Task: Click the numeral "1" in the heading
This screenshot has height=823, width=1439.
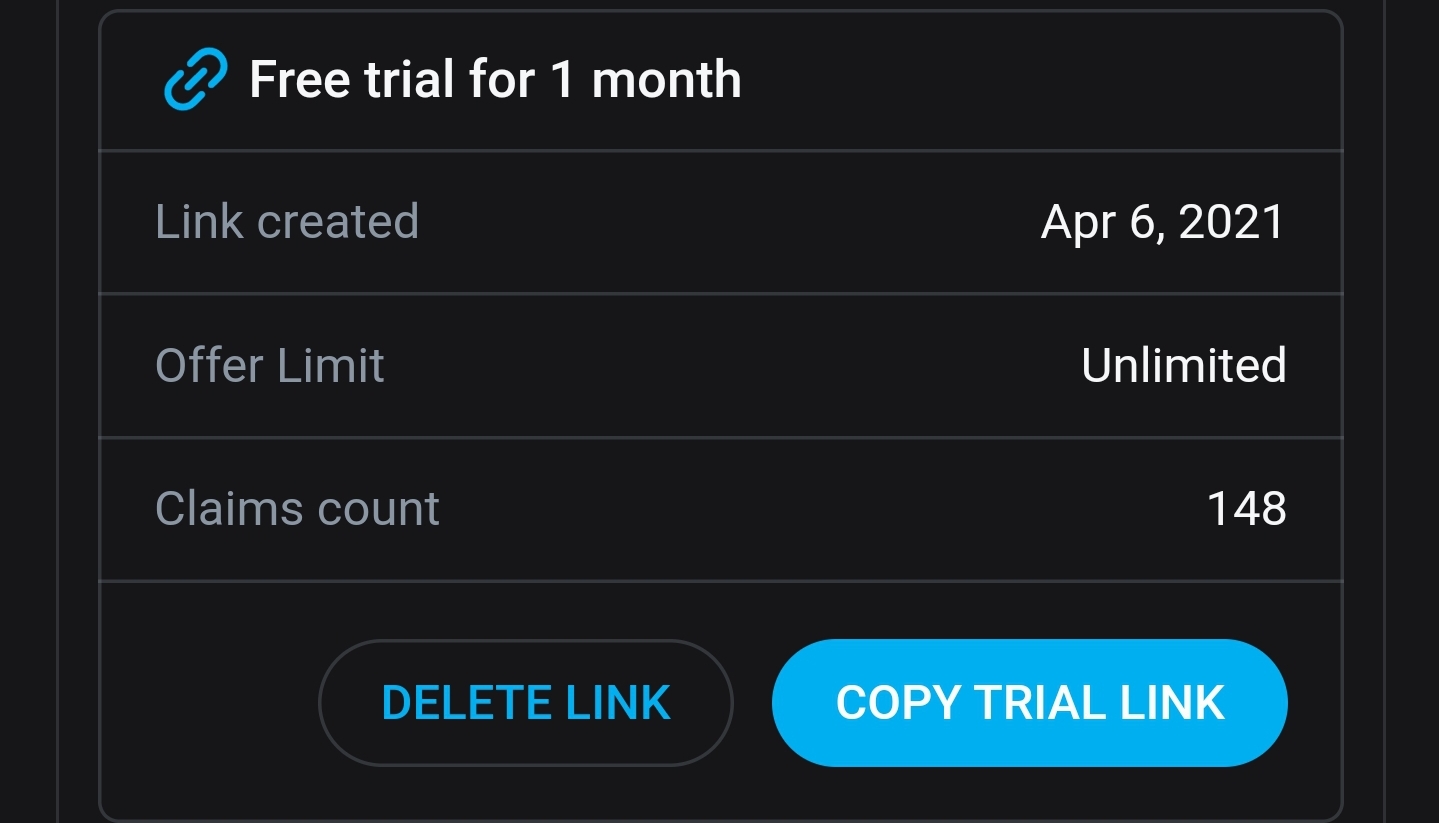Action: click(562, 80)
